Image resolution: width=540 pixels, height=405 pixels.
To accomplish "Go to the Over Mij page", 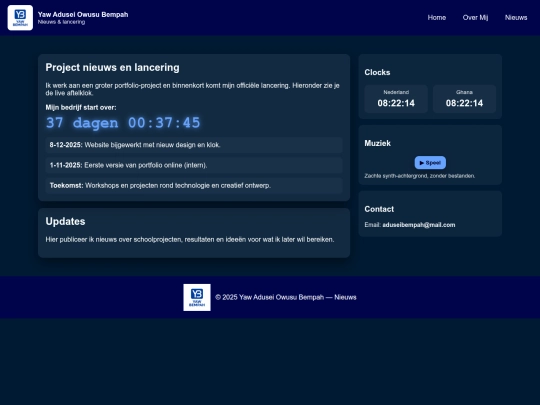I will pos(475,18).
